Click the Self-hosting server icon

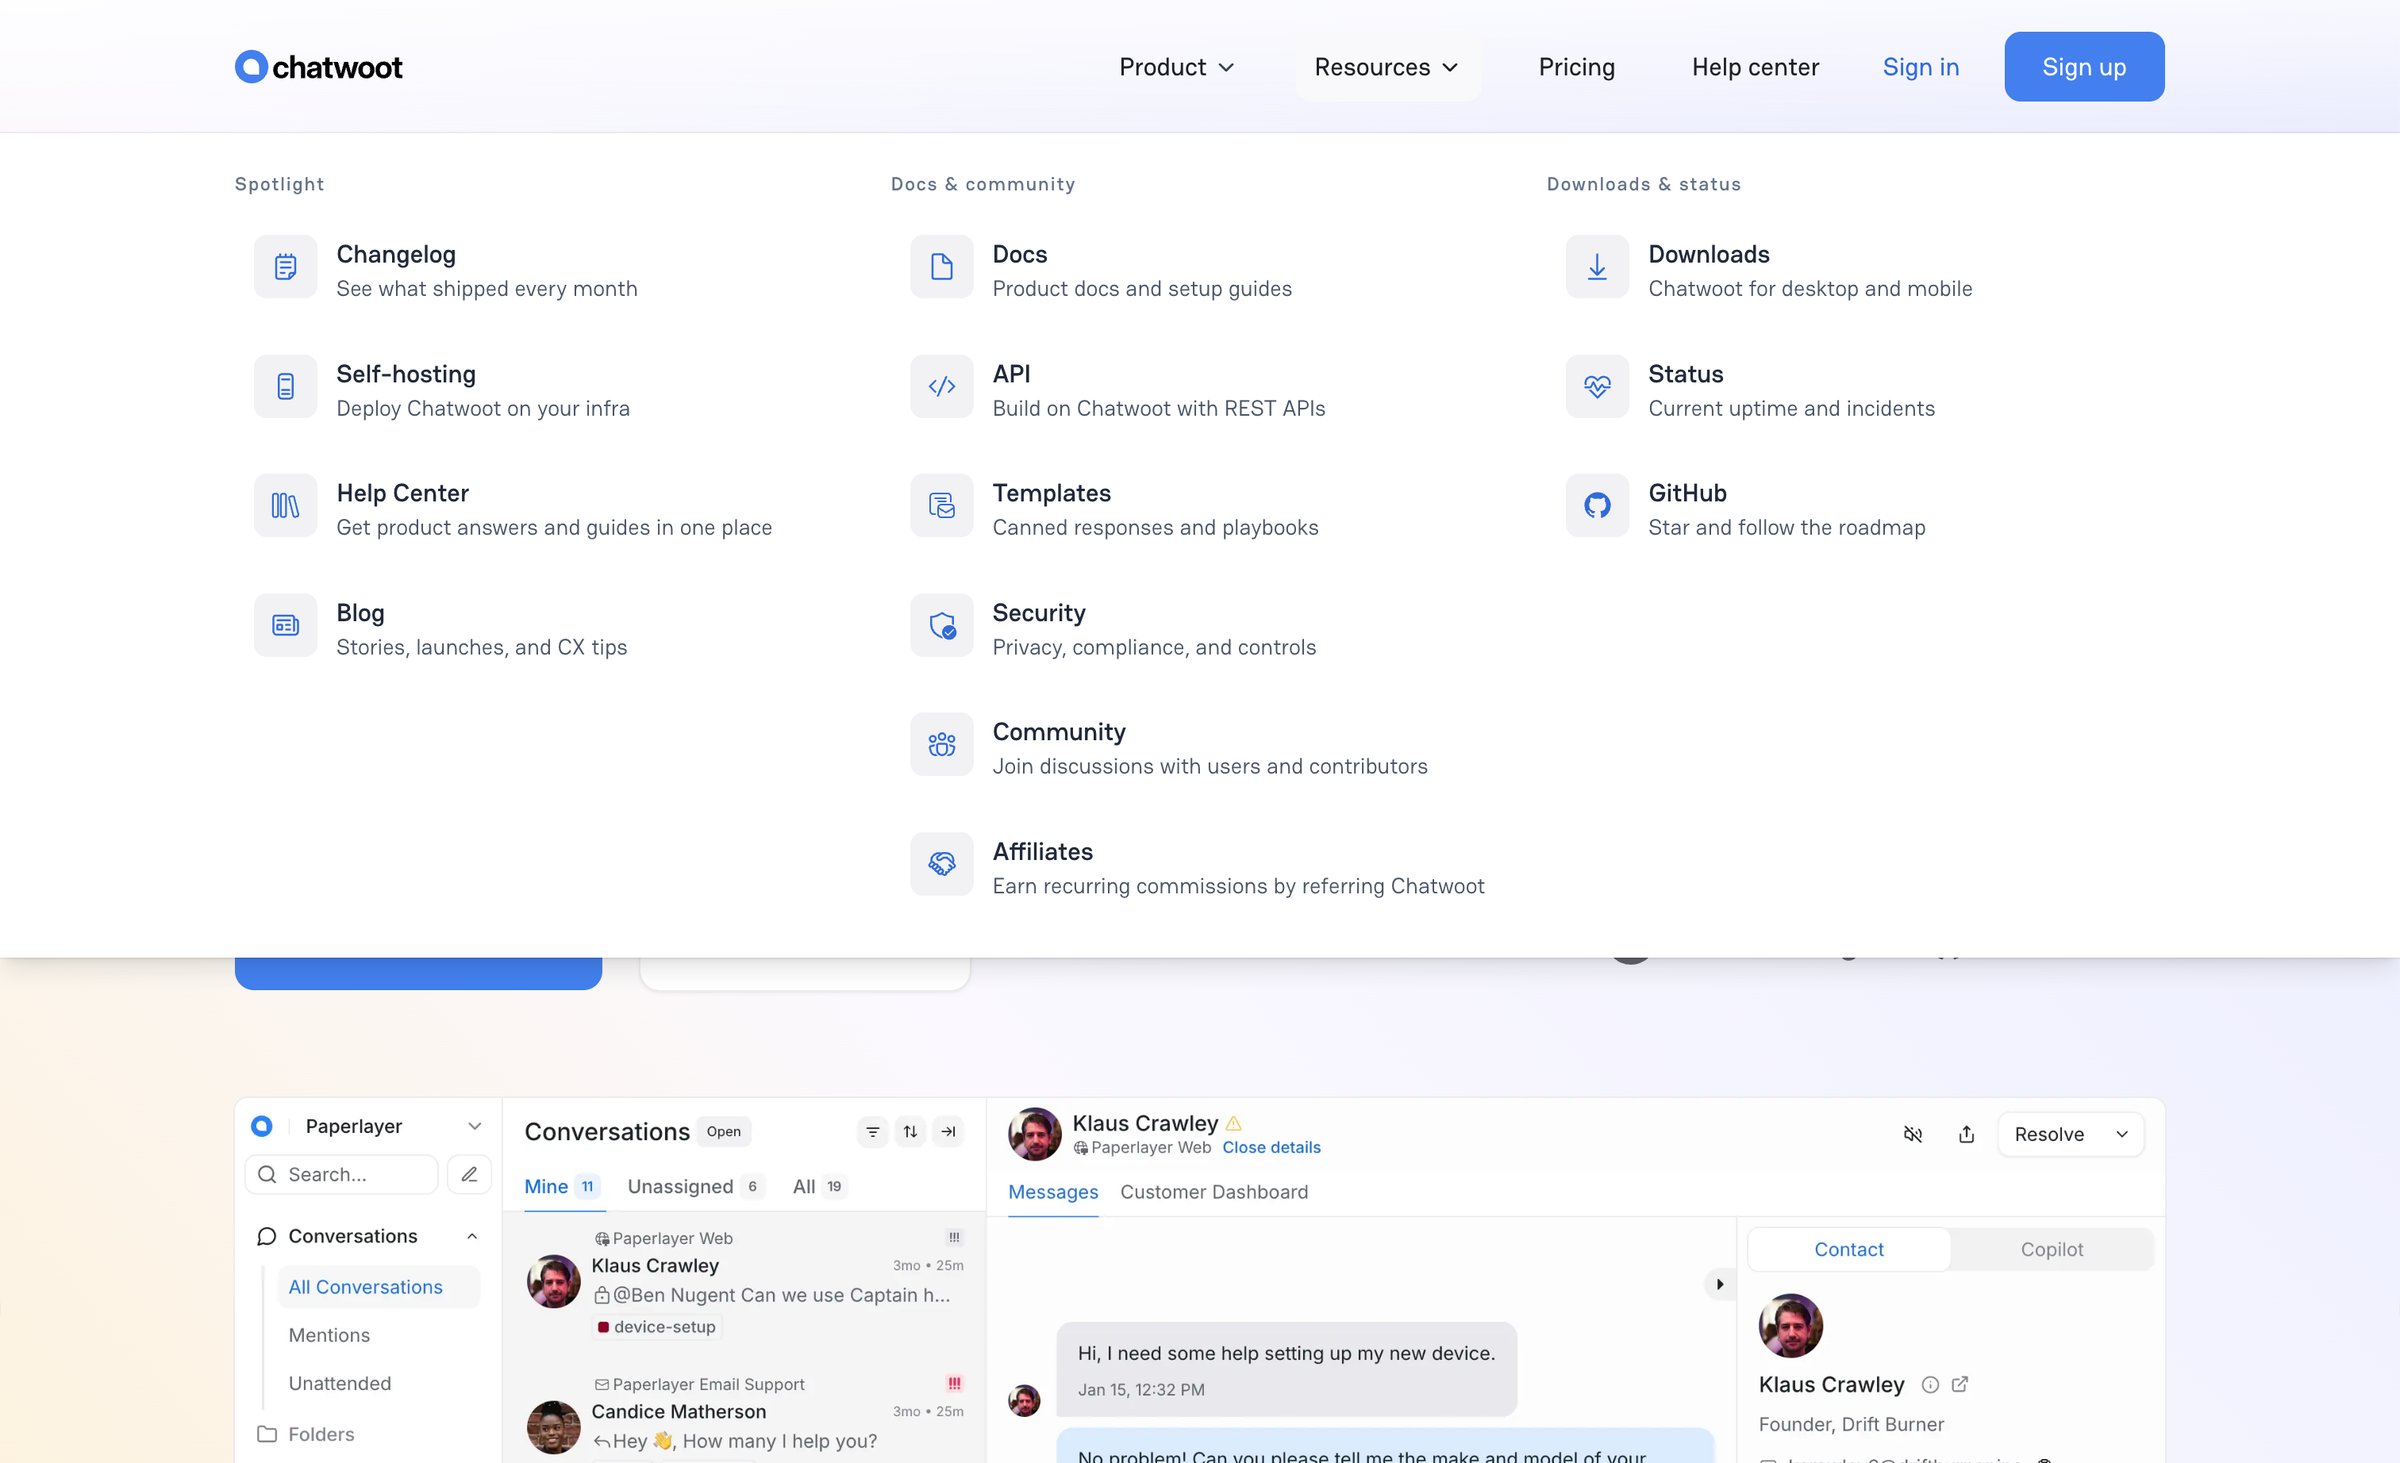(x=285, y=386)
